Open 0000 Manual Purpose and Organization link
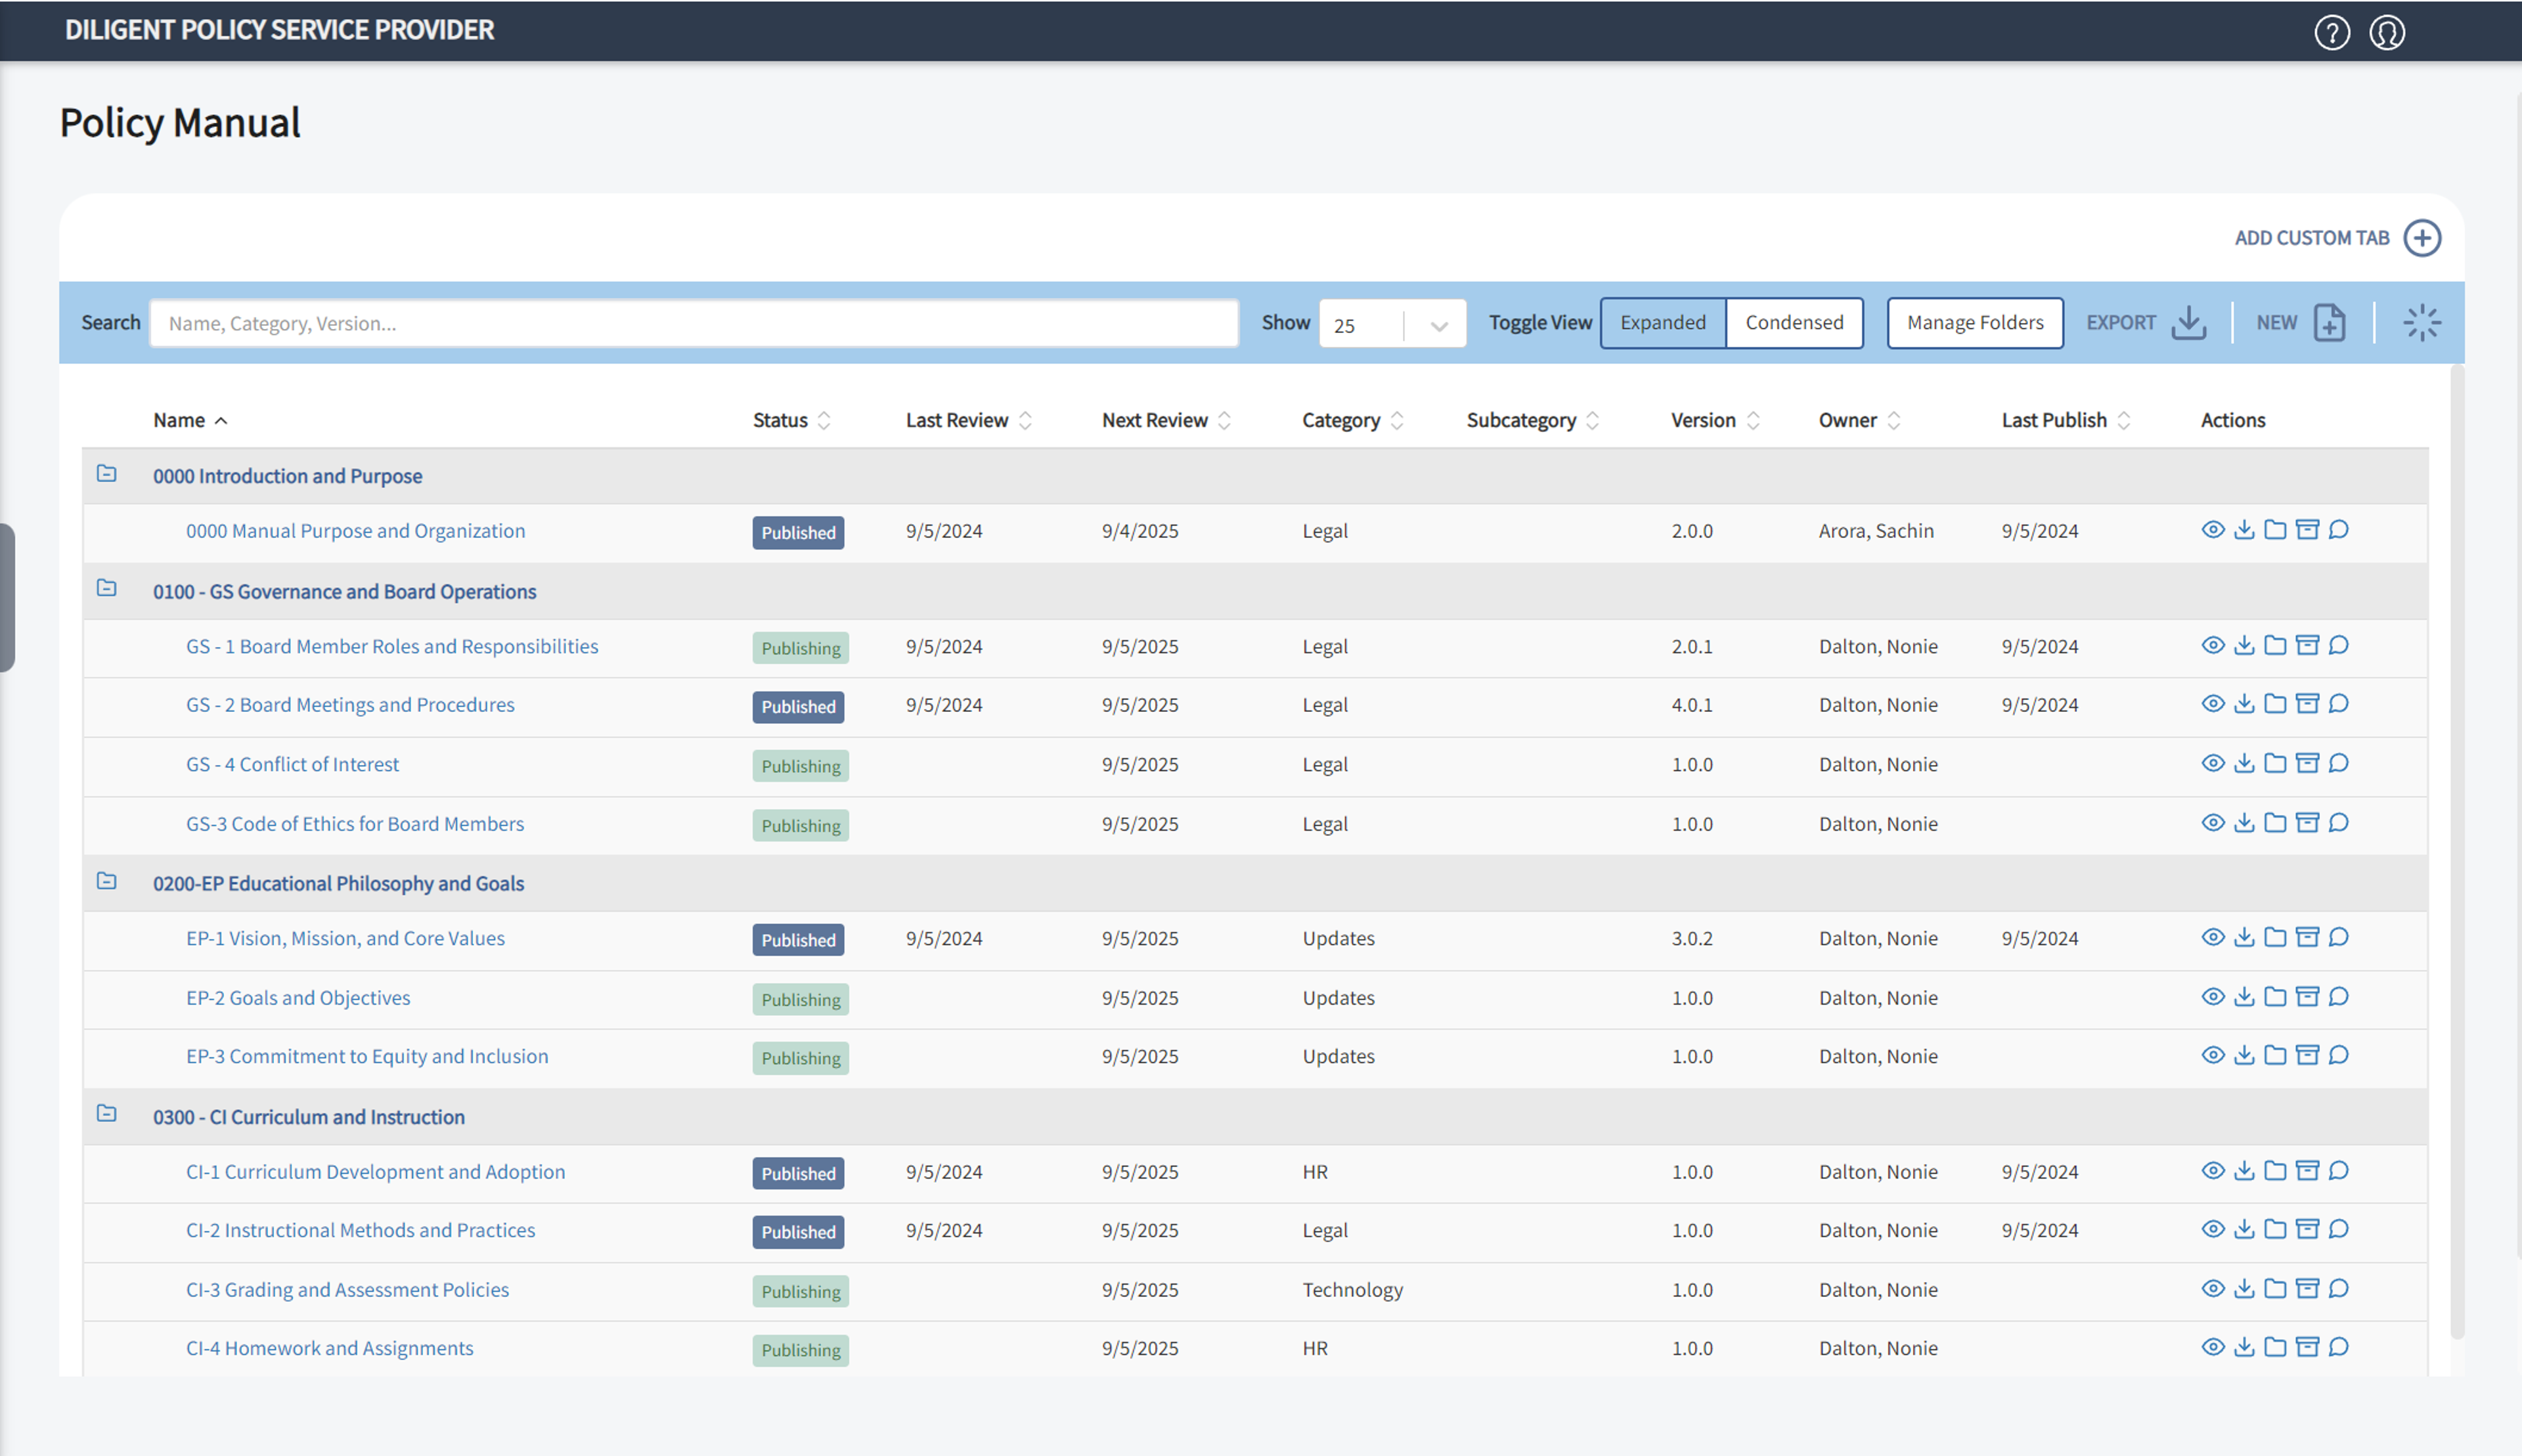Image resolution: width=2522 pixels, height=1456 pixels. tap(355, 531)
